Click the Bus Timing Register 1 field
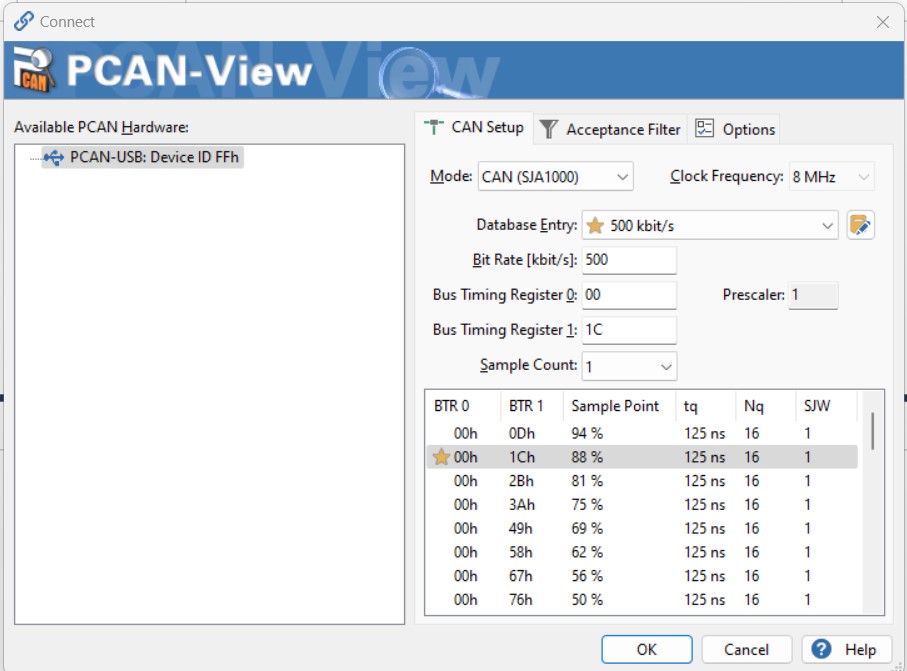The width and height of the screenshot is (907, 671). tap(629, 330)
